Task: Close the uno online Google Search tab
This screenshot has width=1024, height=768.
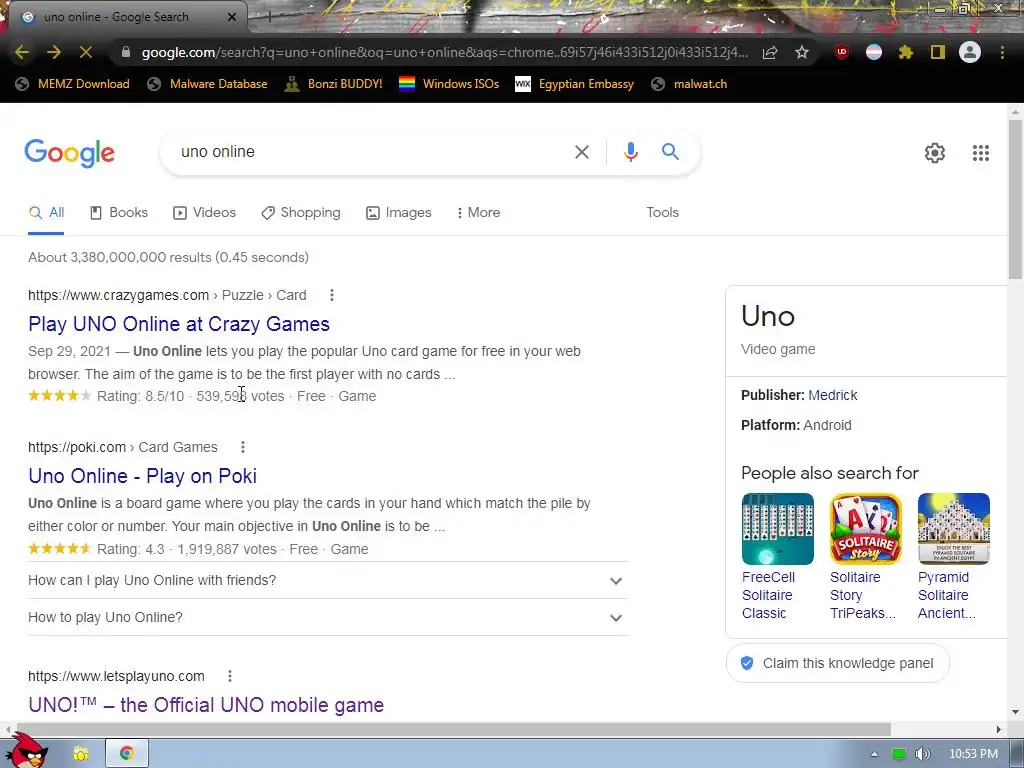Action: pos(232,17)
